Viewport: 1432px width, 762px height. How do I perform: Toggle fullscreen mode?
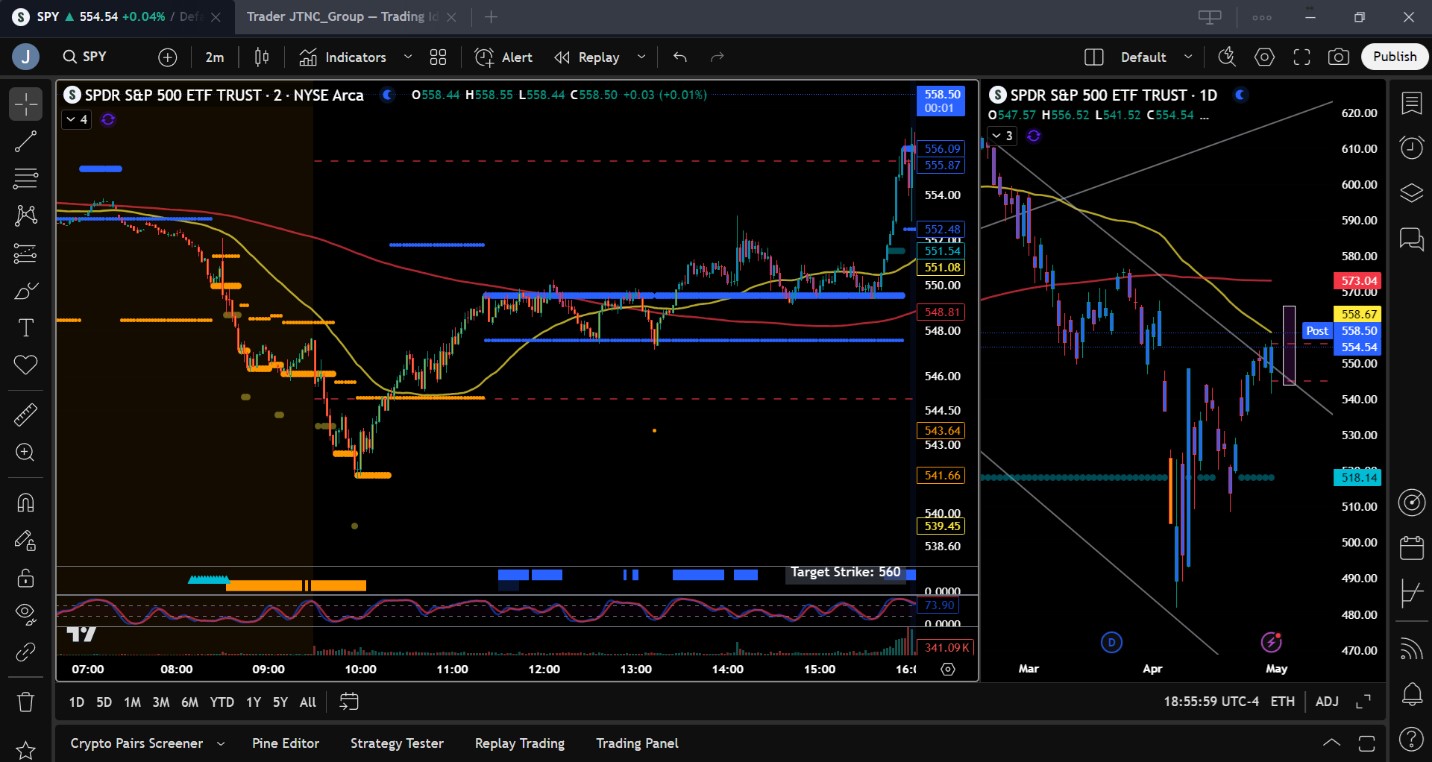1302,57
